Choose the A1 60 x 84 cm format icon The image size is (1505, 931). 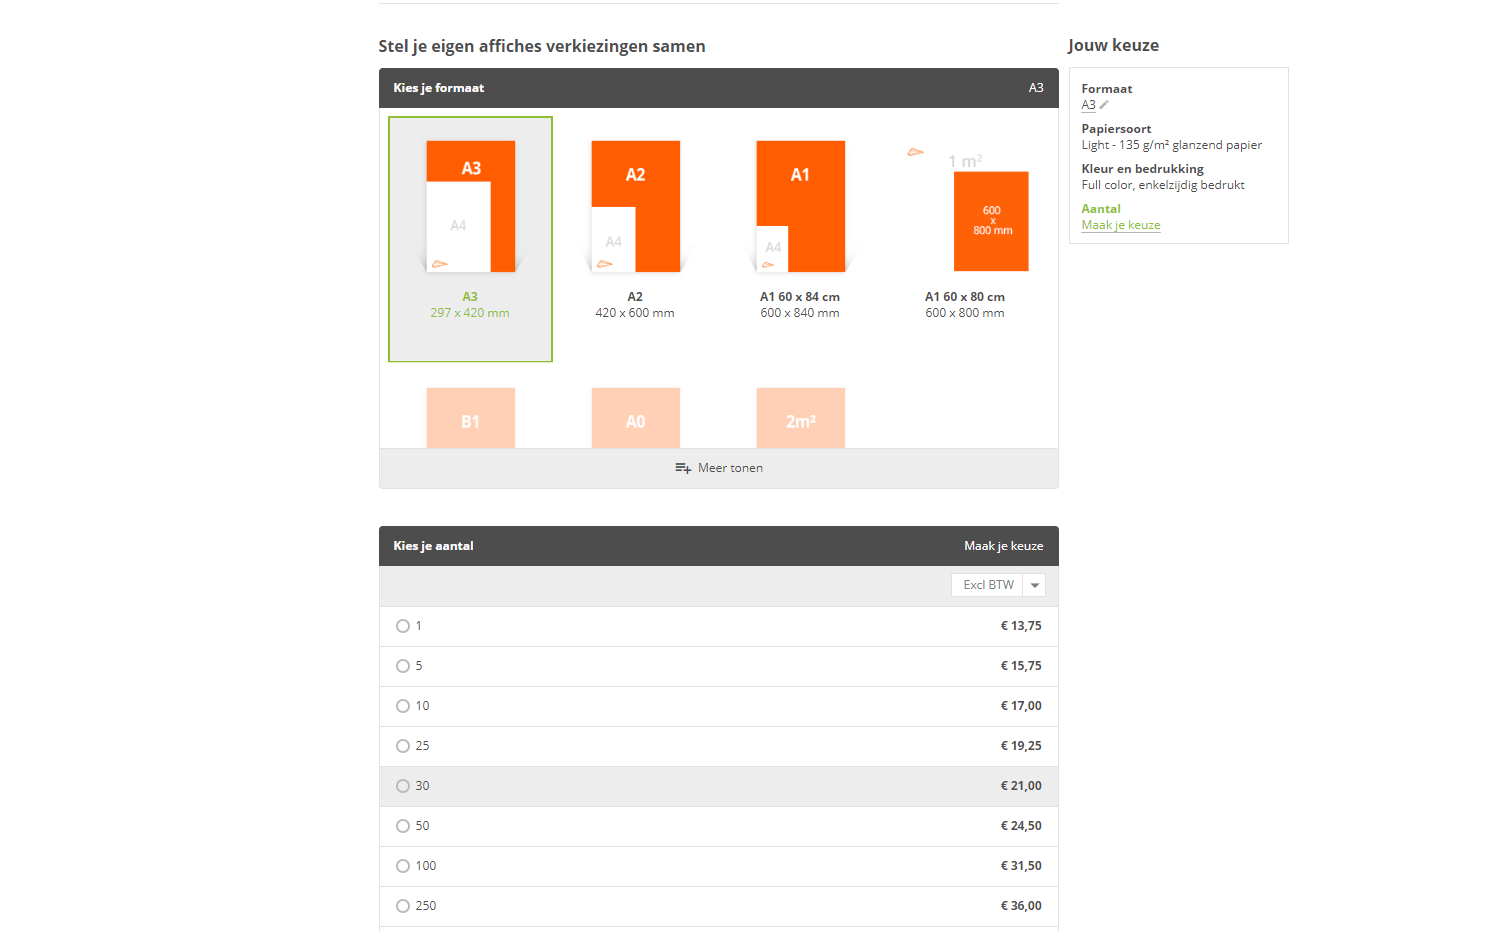pos(800,206)
